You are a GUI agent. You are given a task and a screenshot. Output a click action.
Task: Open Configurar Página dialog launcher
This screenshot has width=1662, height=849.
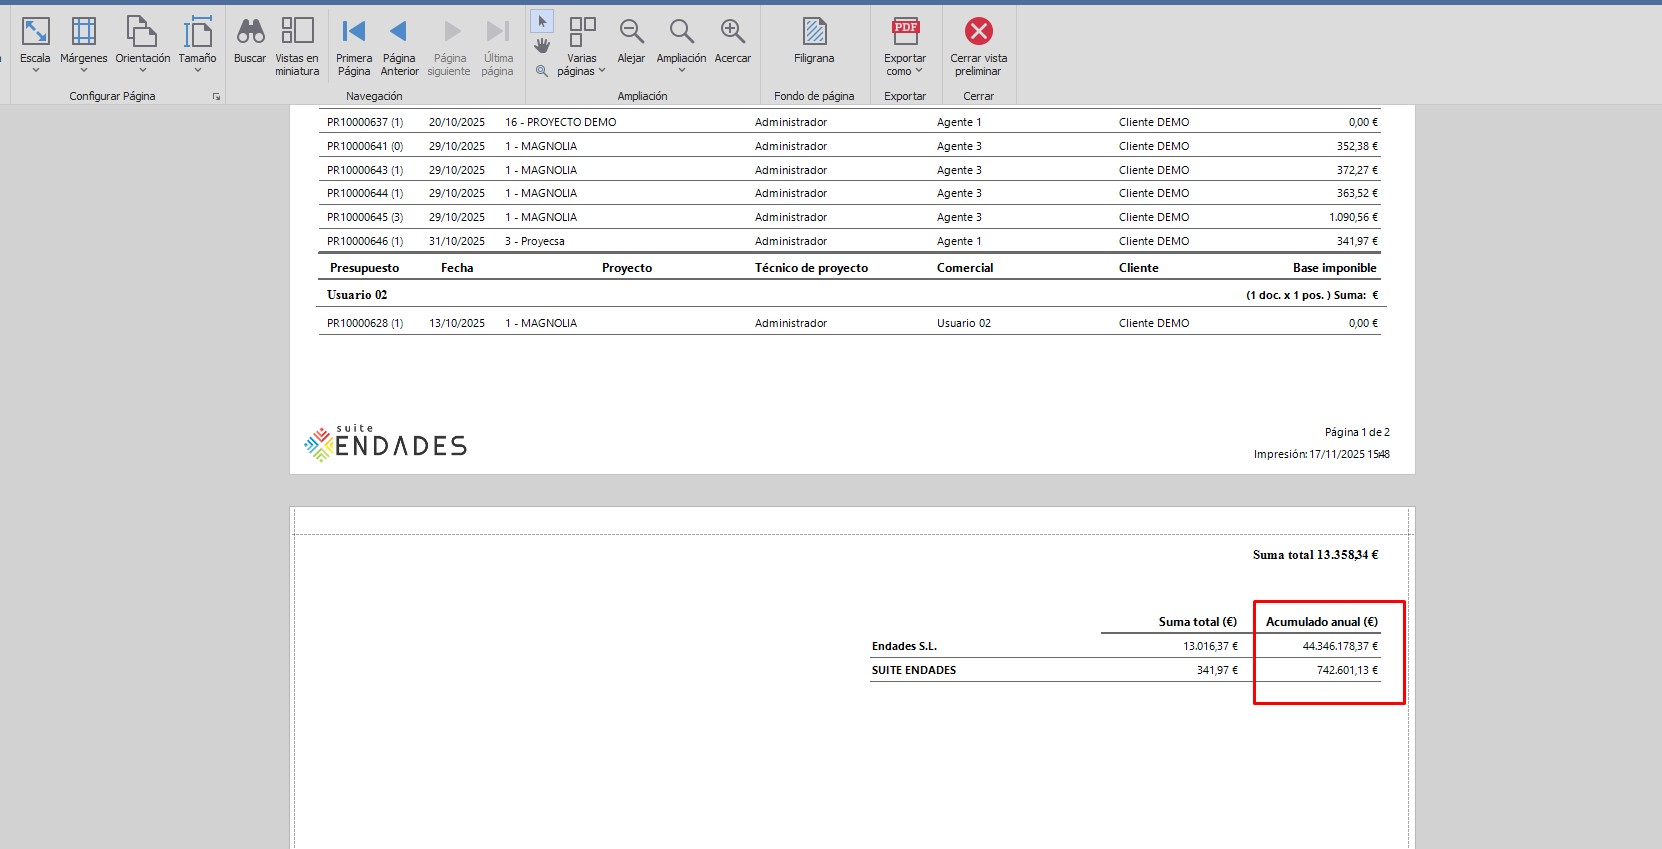pos(216,97)
